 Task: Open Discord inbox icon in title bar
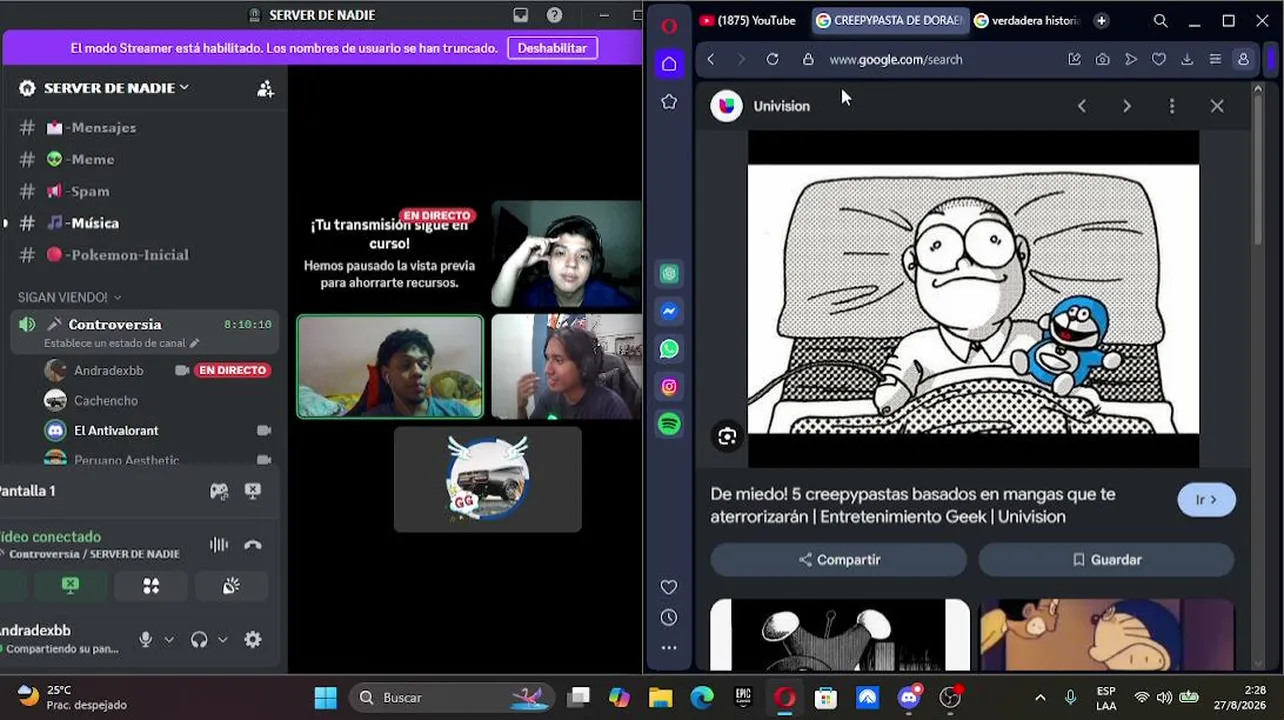coord(521,15)
